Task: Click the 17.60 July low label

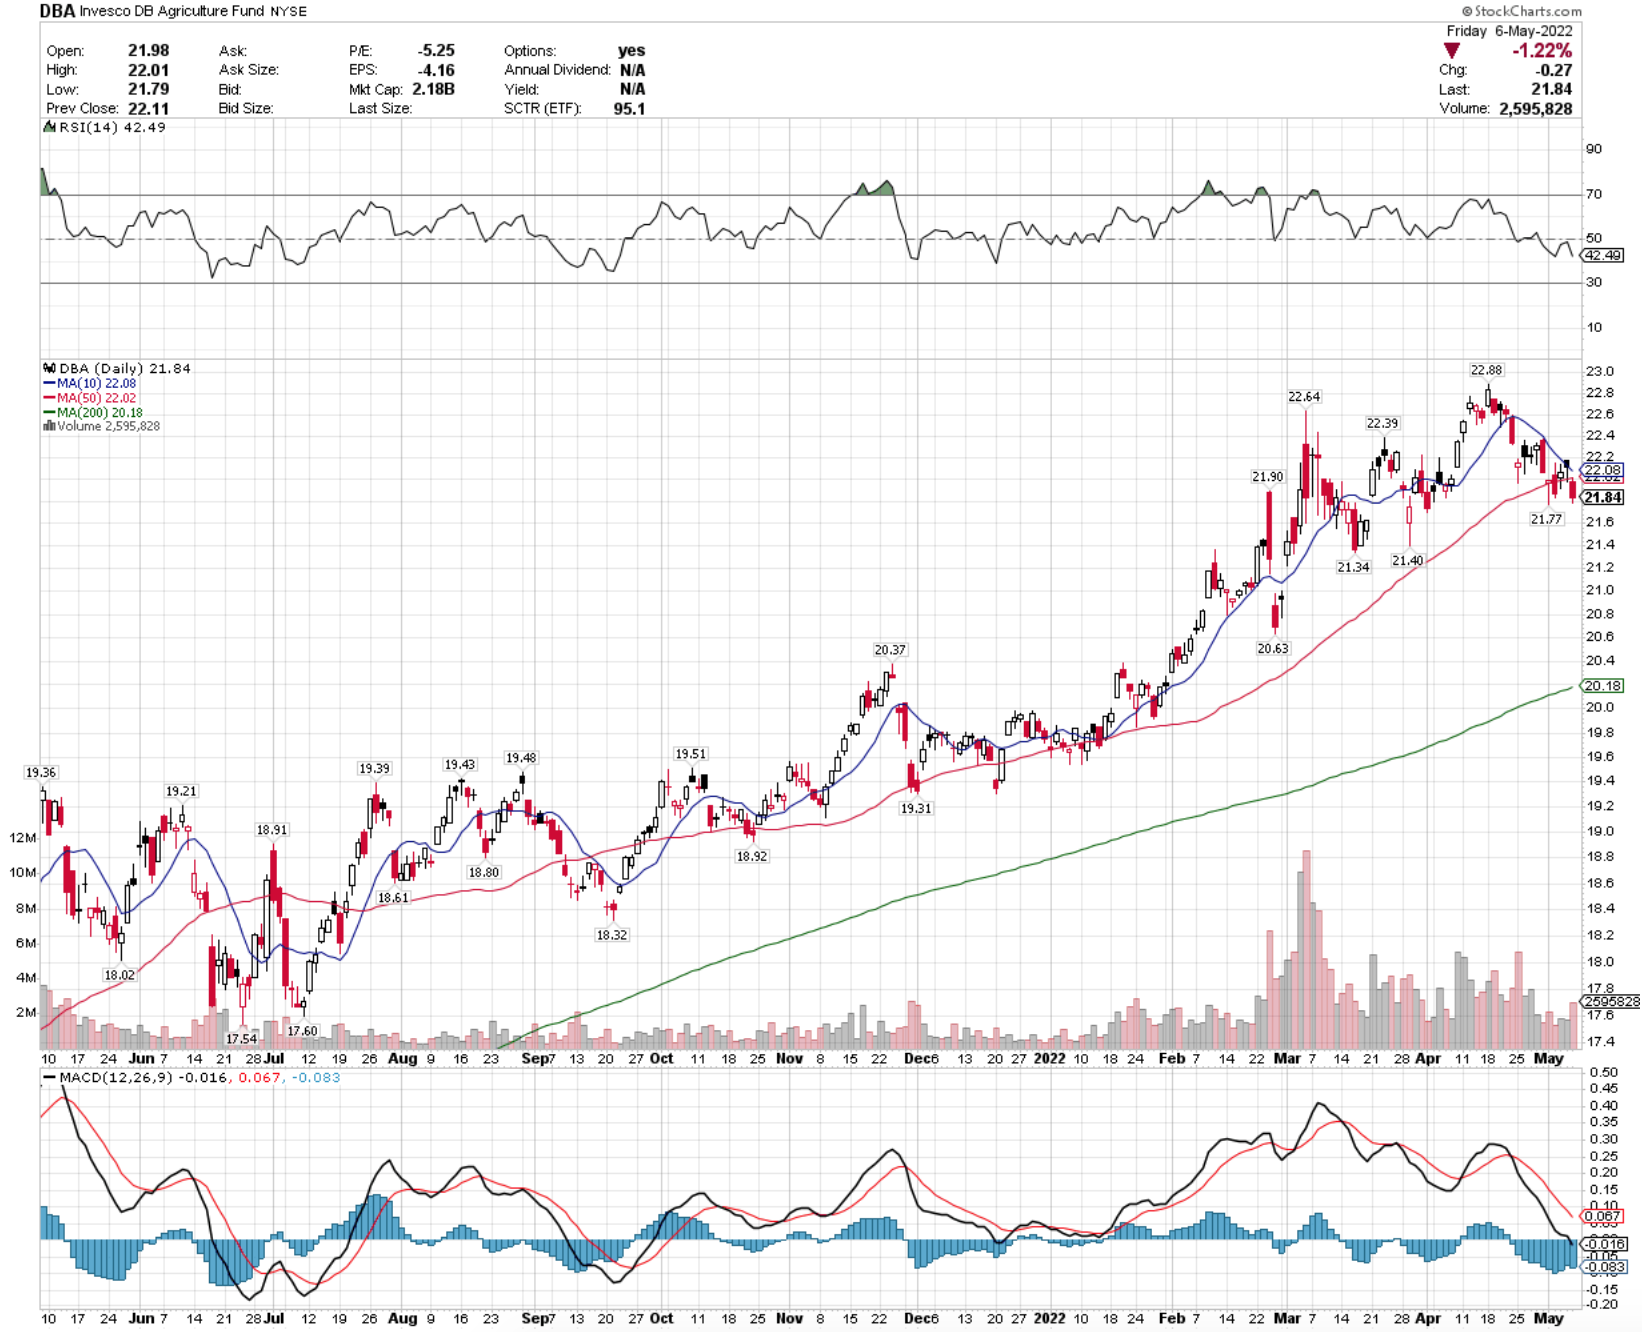Action: pyautogui.click(x=302, y=1031)
